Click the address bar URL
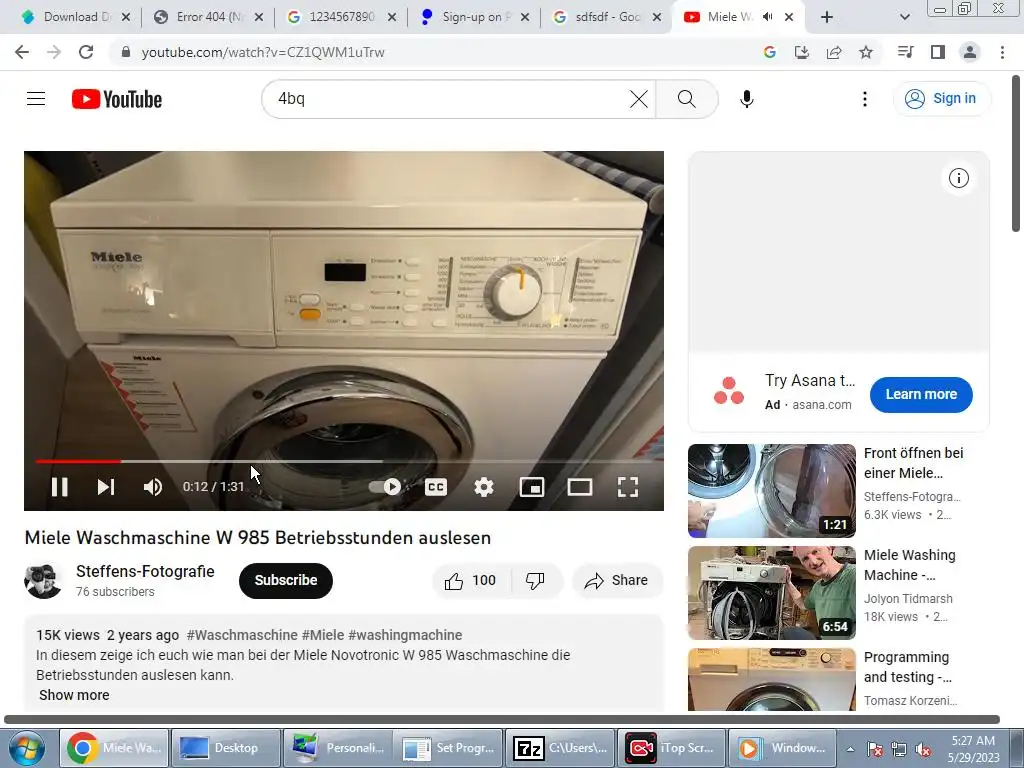 263,52
